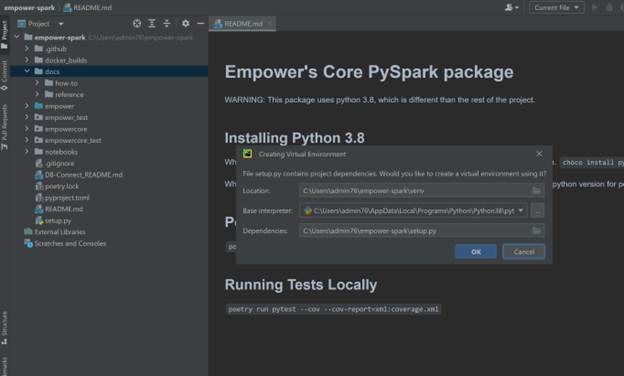The image size is (624, 376).
Task: Click the Debug bug icon in the top toolbar
Action: 609,8
